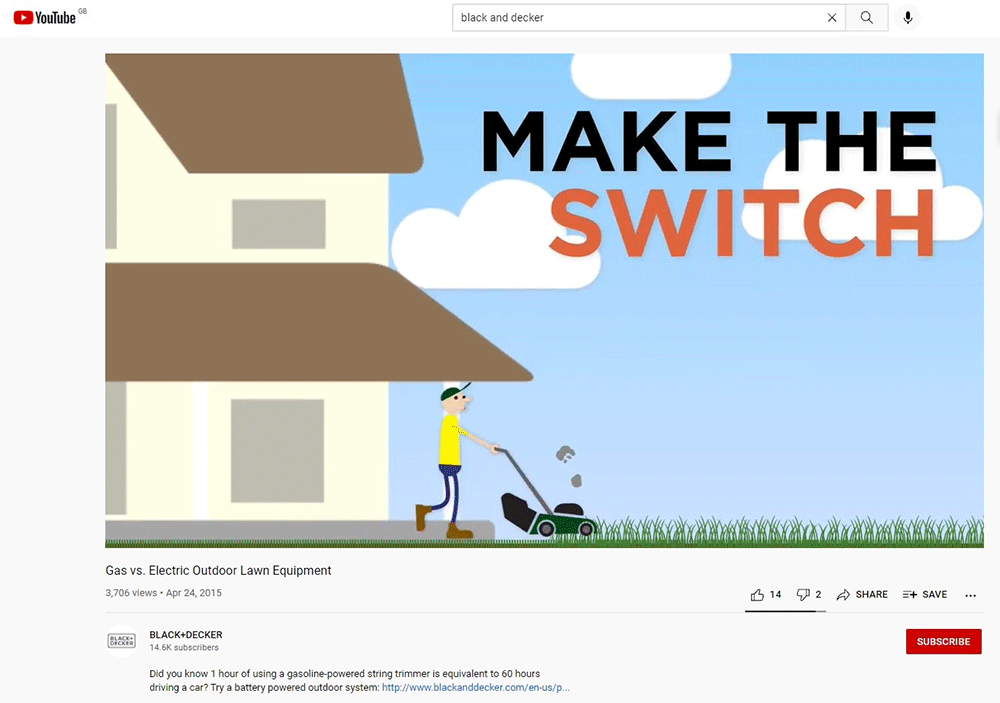Click the 'Gas vs. Electric' video title
Viewport: 1000px width, 703px height.
point(218,570)
